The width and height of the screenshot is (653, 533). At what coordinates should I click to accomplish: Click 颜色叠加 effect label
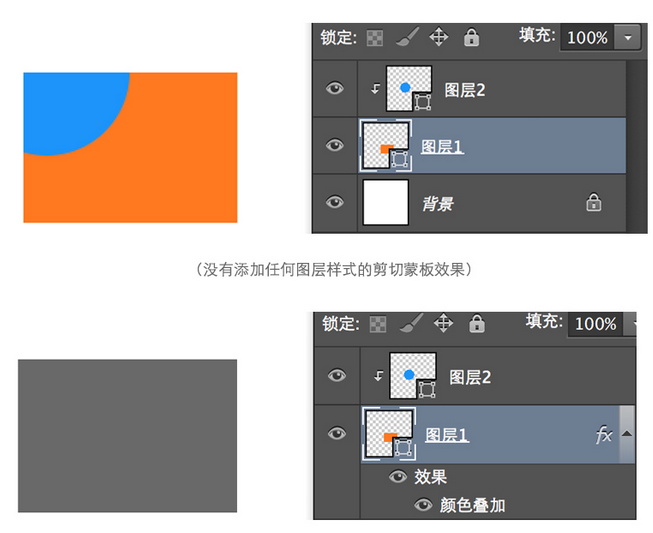(x=472, y=505)
